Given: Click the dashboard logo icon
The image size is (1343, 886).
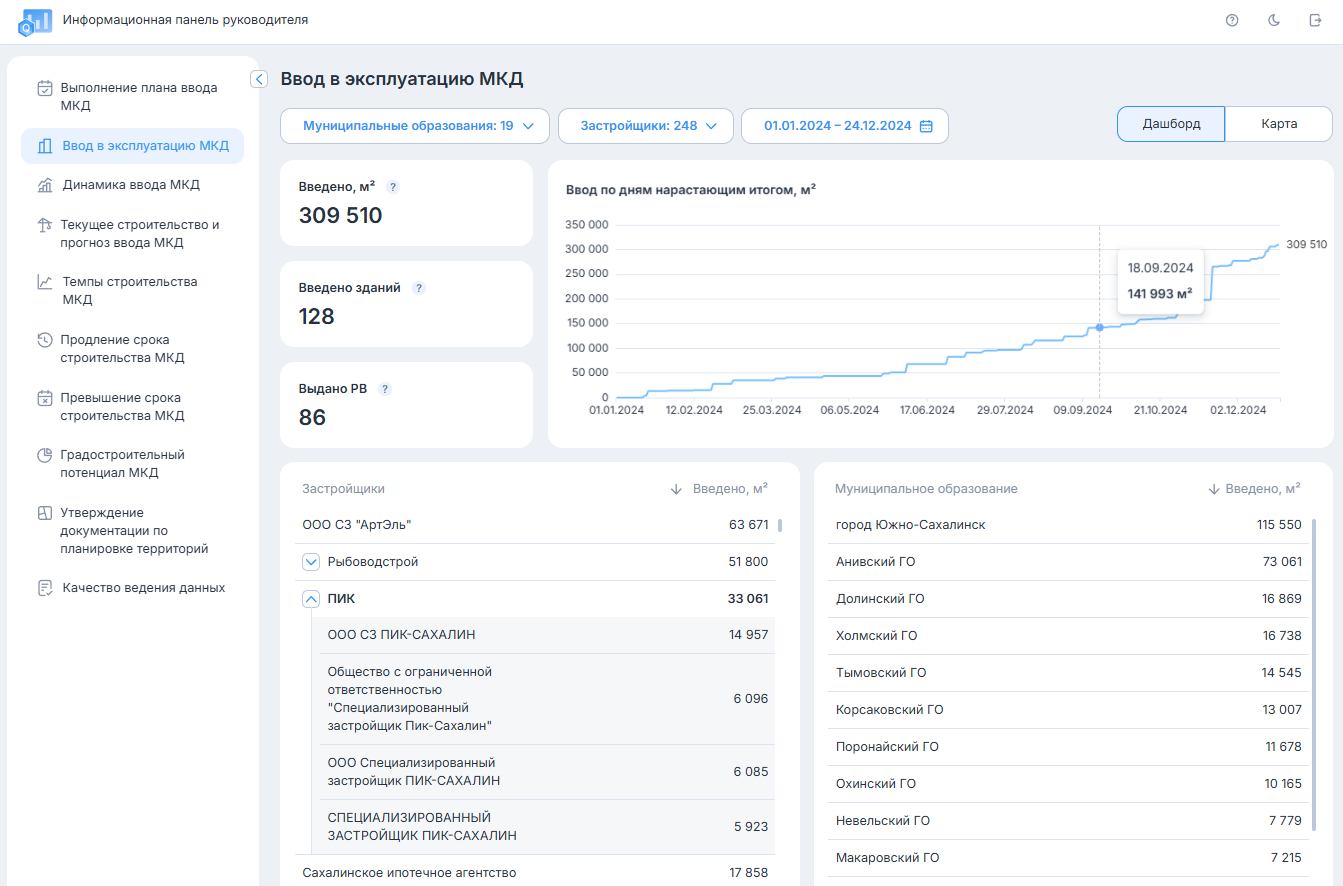Looking at the screenshot, I should click(35, 21).
